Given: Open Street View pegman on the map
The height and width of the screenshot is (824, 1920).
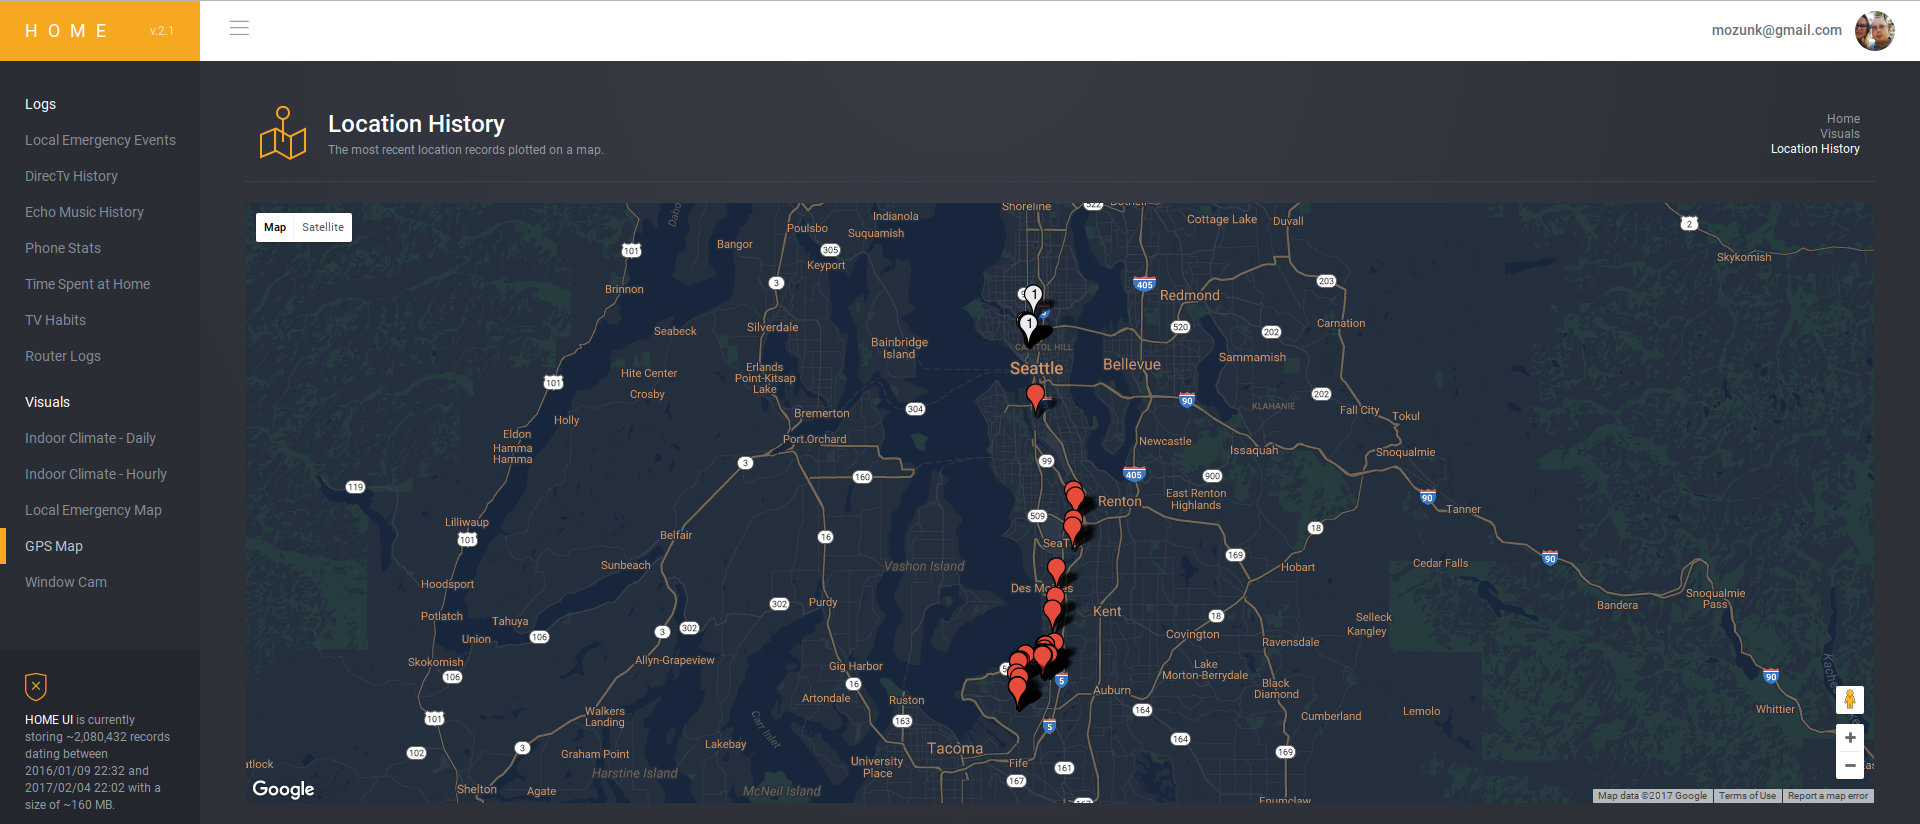Looking at the screenshot, I should [x=1850, y=699].
